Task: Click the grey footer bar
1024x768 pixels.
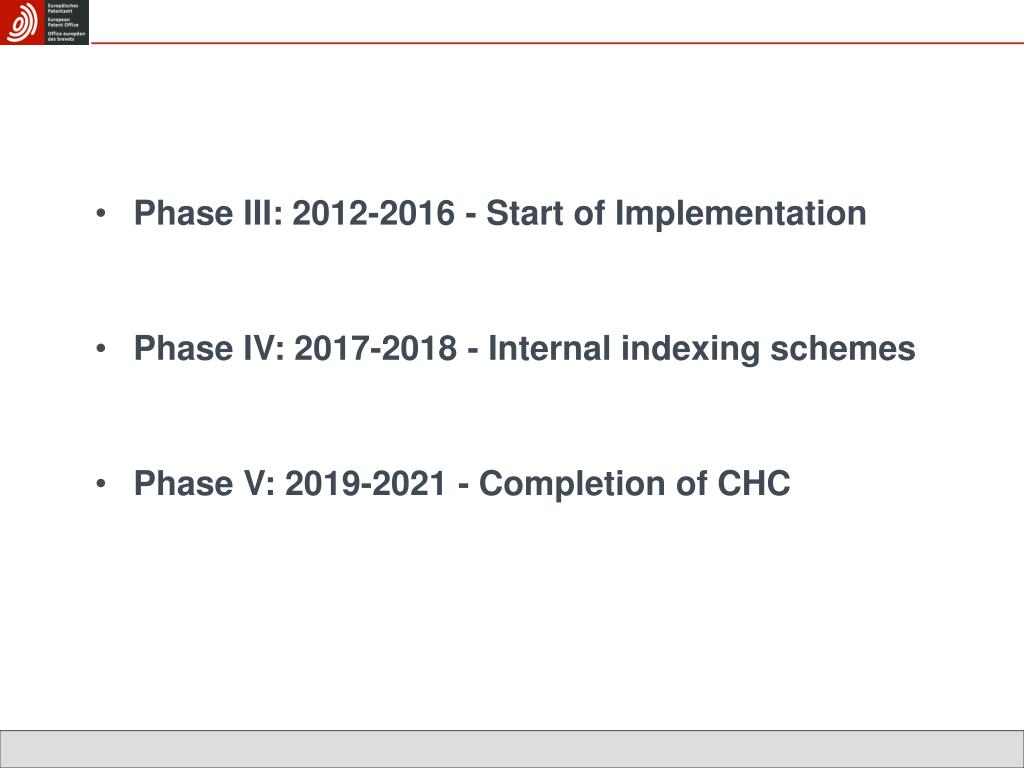Action: (x=512, y=748)
